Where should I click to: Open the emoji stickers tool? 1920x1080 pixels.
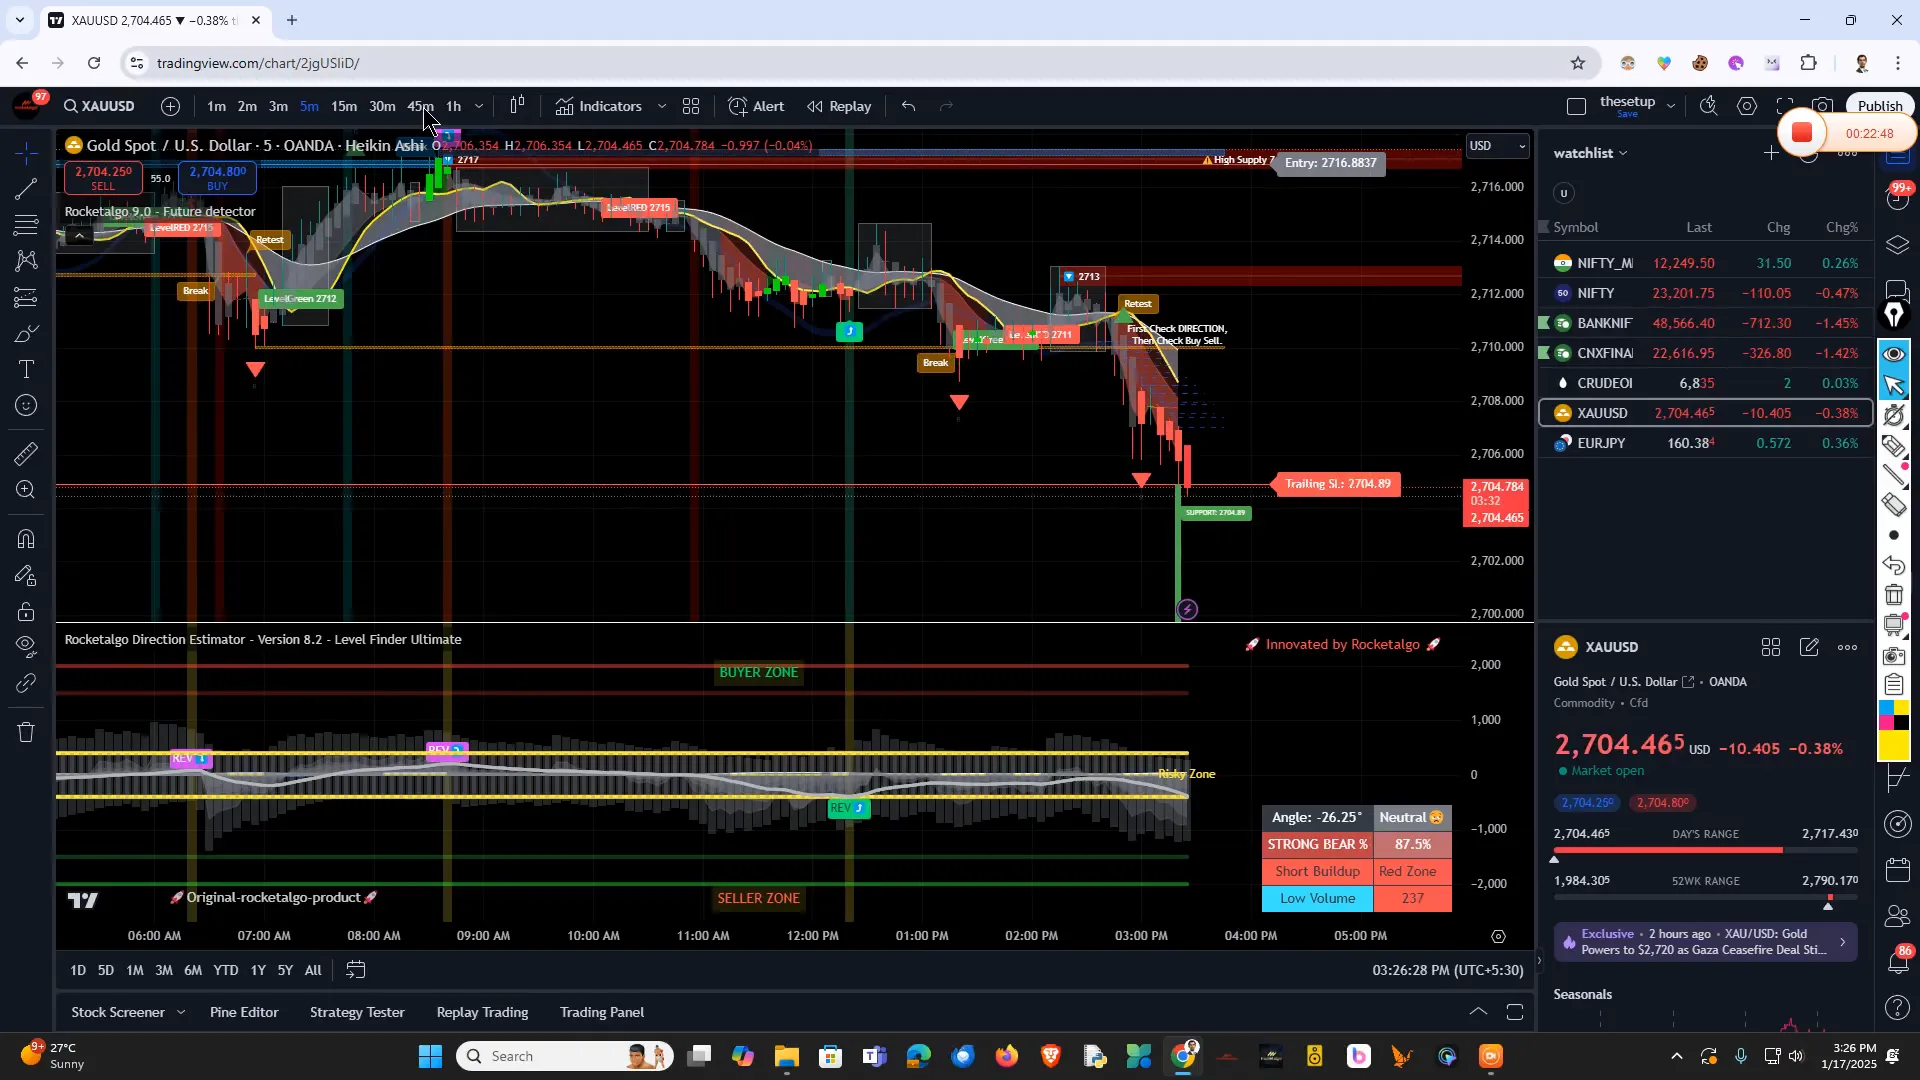click(25, 405)
